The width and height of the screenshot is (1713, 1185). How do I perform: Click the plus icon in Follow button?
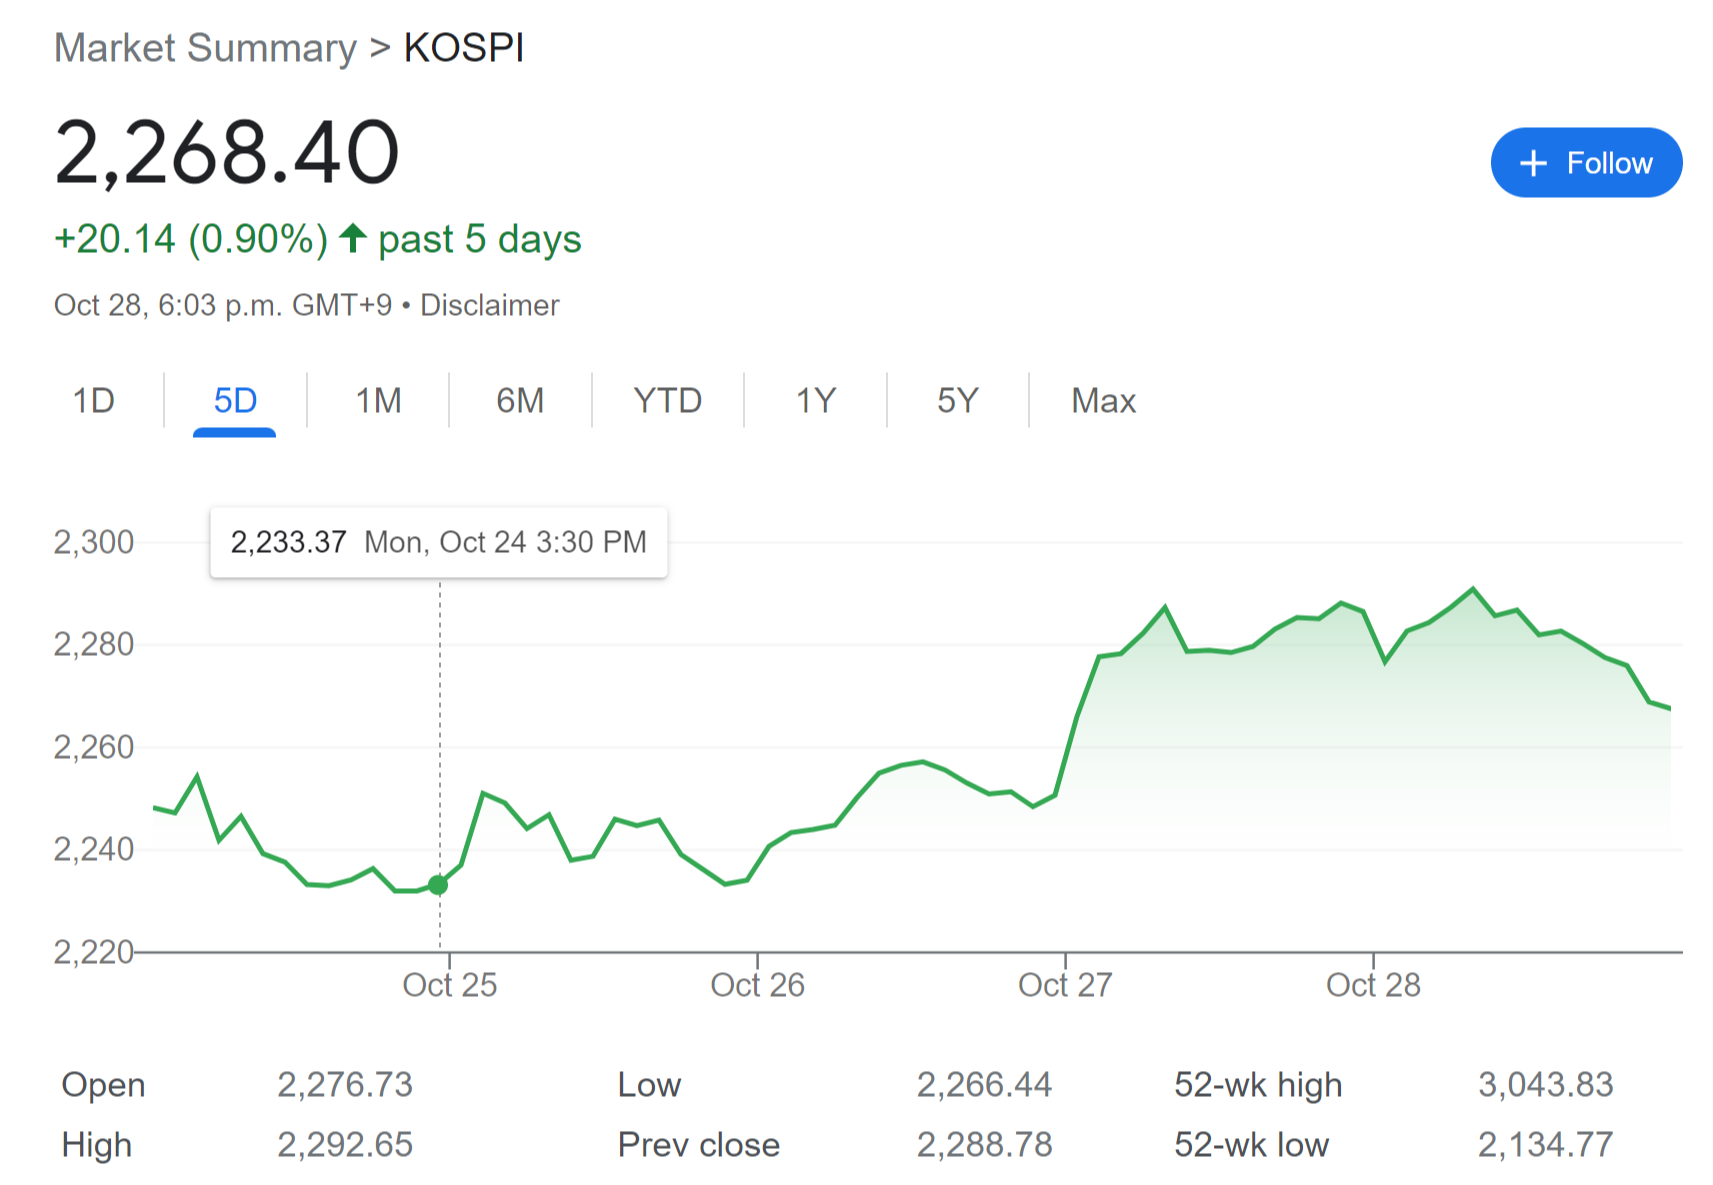tap(1533, 163)
